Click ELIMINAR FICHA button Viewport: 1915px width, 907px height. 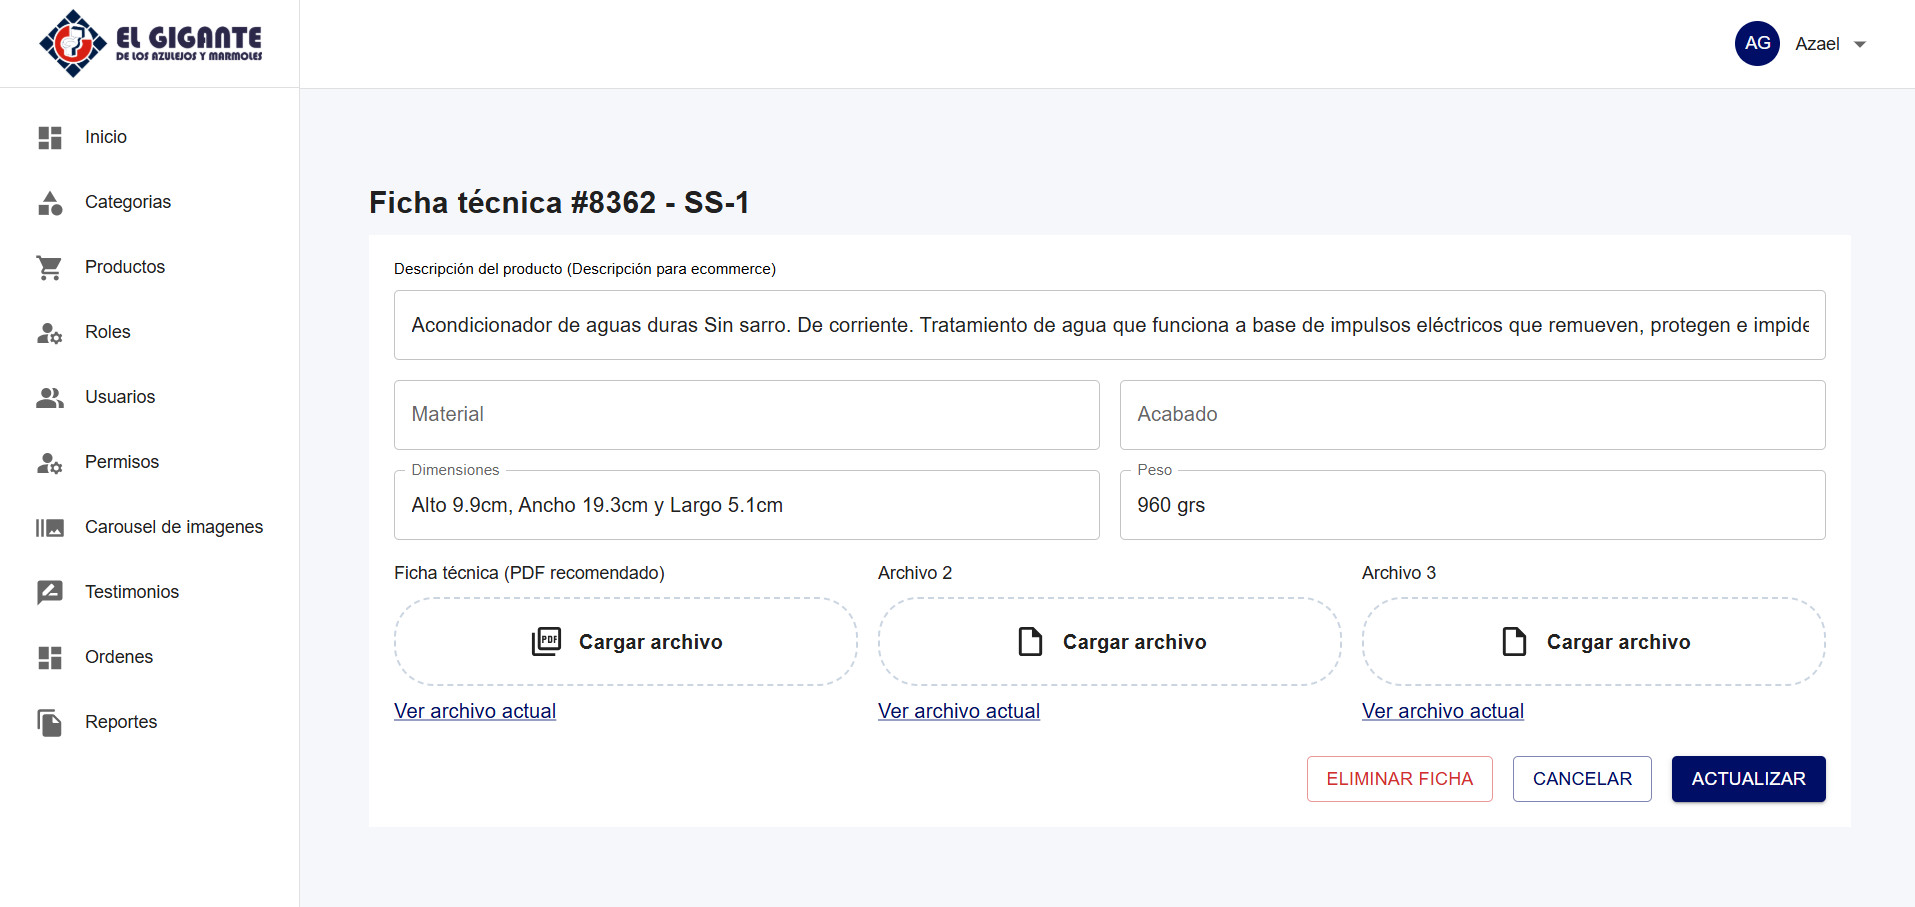(x=1399, y=778)
